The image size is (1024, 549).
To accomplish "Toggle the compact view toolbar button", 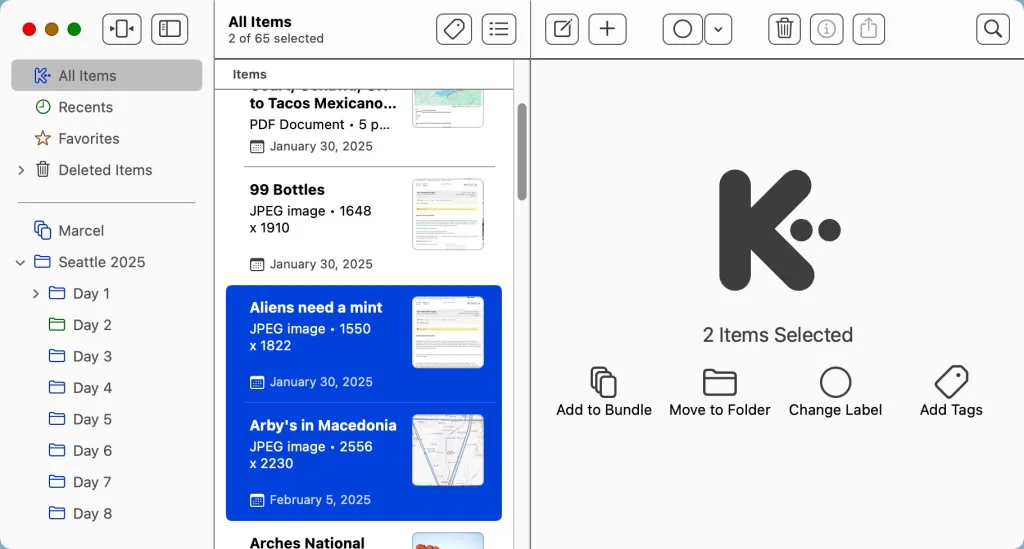I will point(122,29).
